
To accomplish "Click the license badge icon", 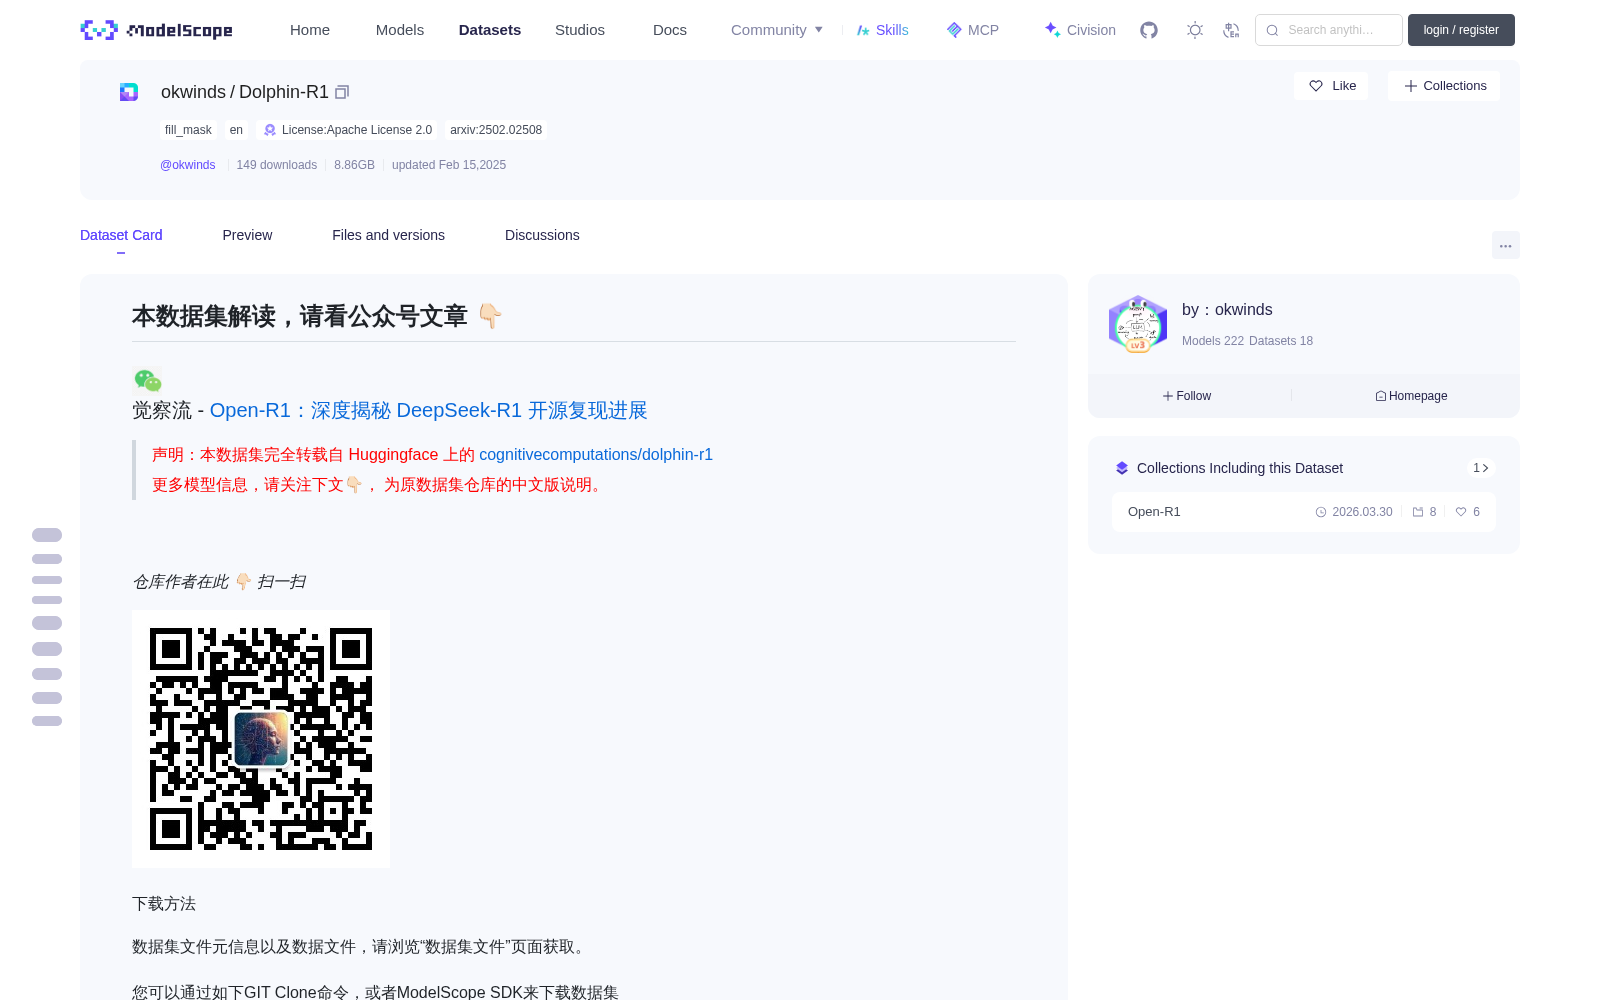I will pos(270,130).
